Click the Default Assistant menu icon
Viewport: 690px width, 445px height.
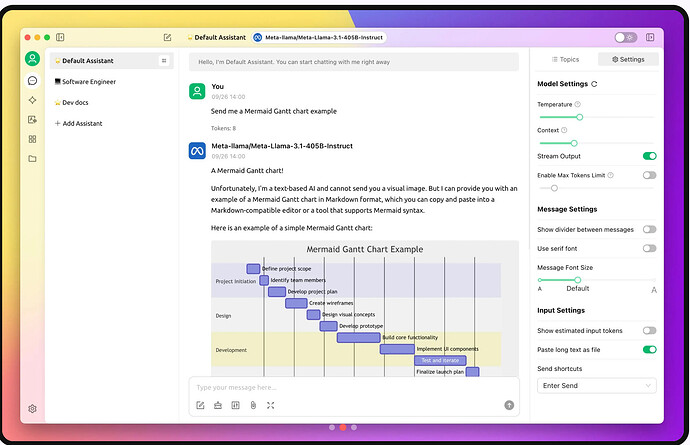click(164, 61)
